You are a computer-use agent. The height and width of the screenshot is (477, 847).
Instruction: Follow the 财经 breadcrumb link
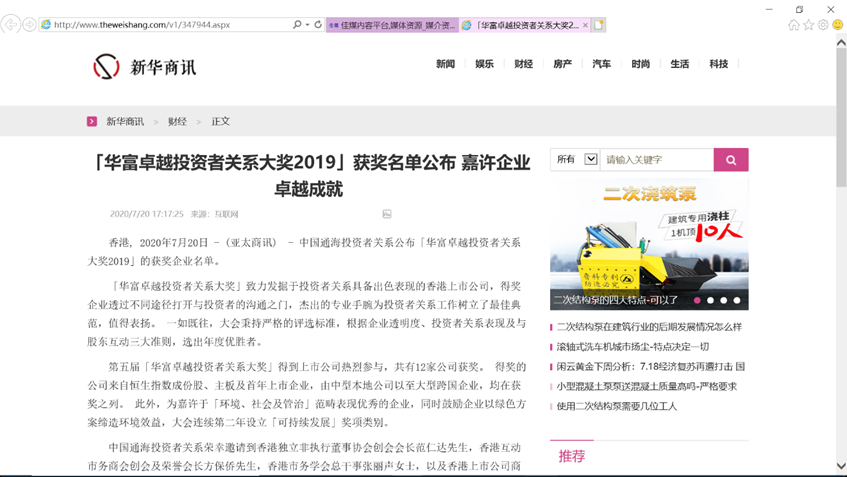pyautogui.click(x=177, y=122)
